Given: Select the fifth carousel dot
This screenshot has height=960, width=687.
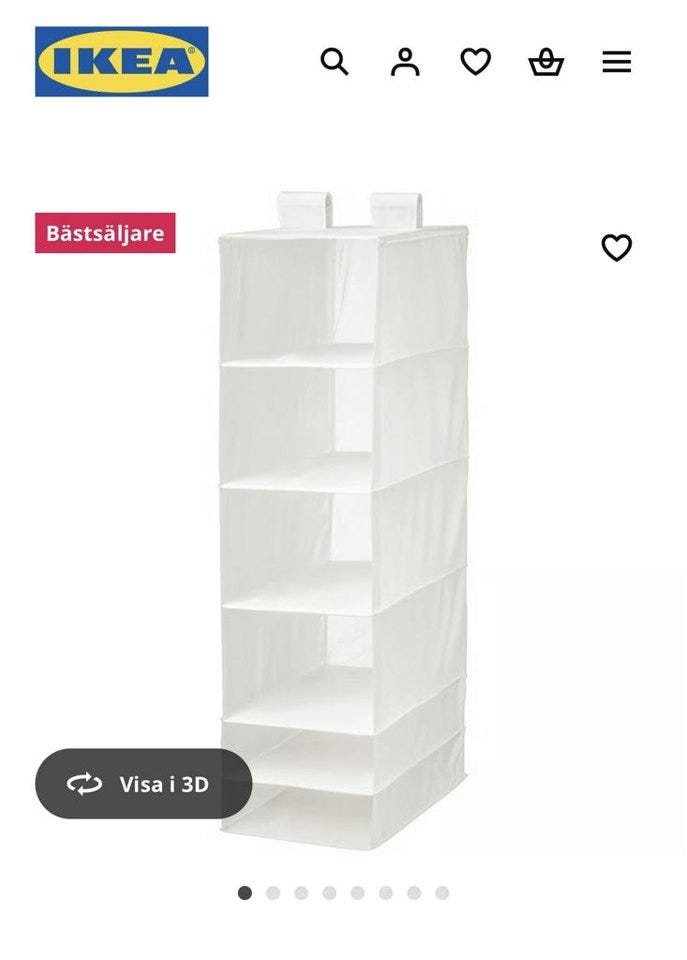Looking at the screenshot, I should [x=358, y=893].
